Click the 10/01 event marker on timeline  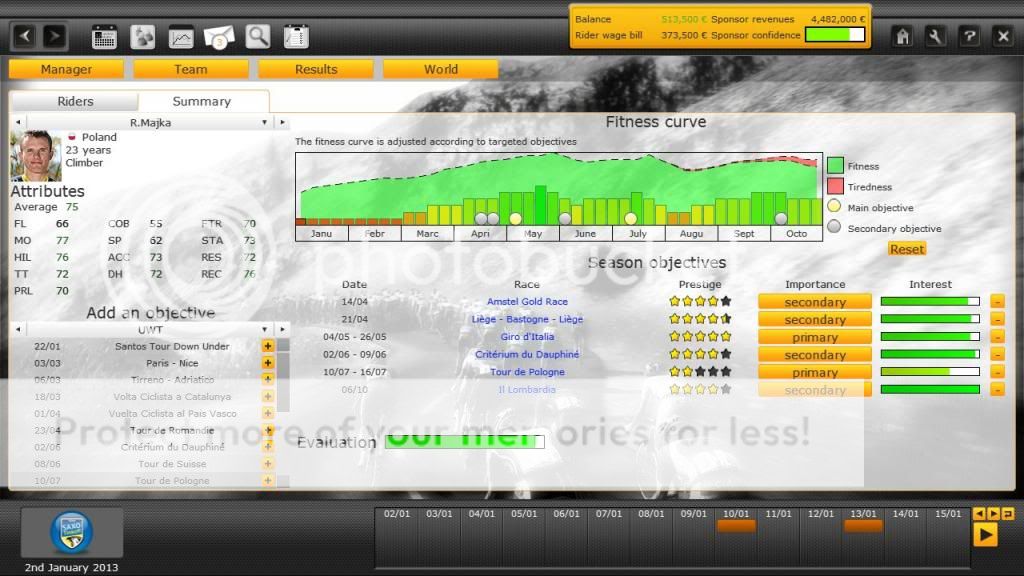736,525
